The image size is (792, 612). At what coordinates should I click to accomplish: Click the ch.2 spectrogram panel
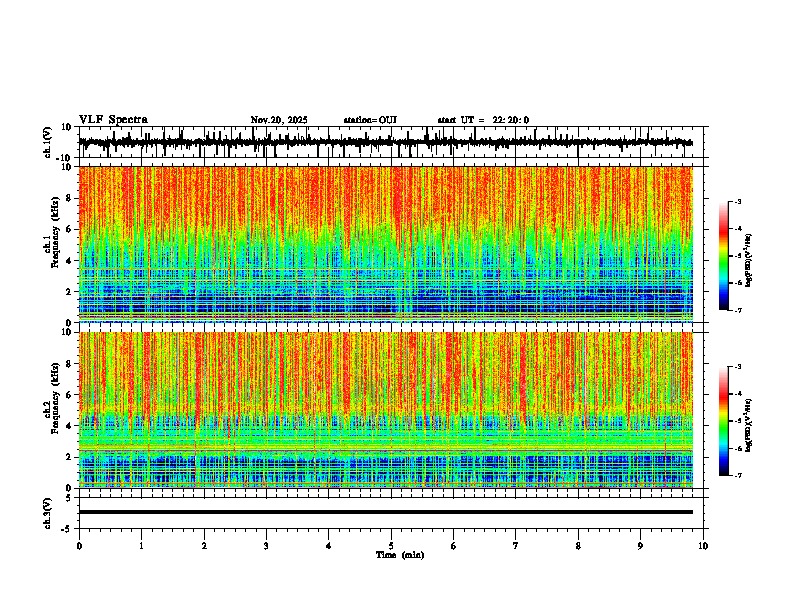(x=385, y=410)
